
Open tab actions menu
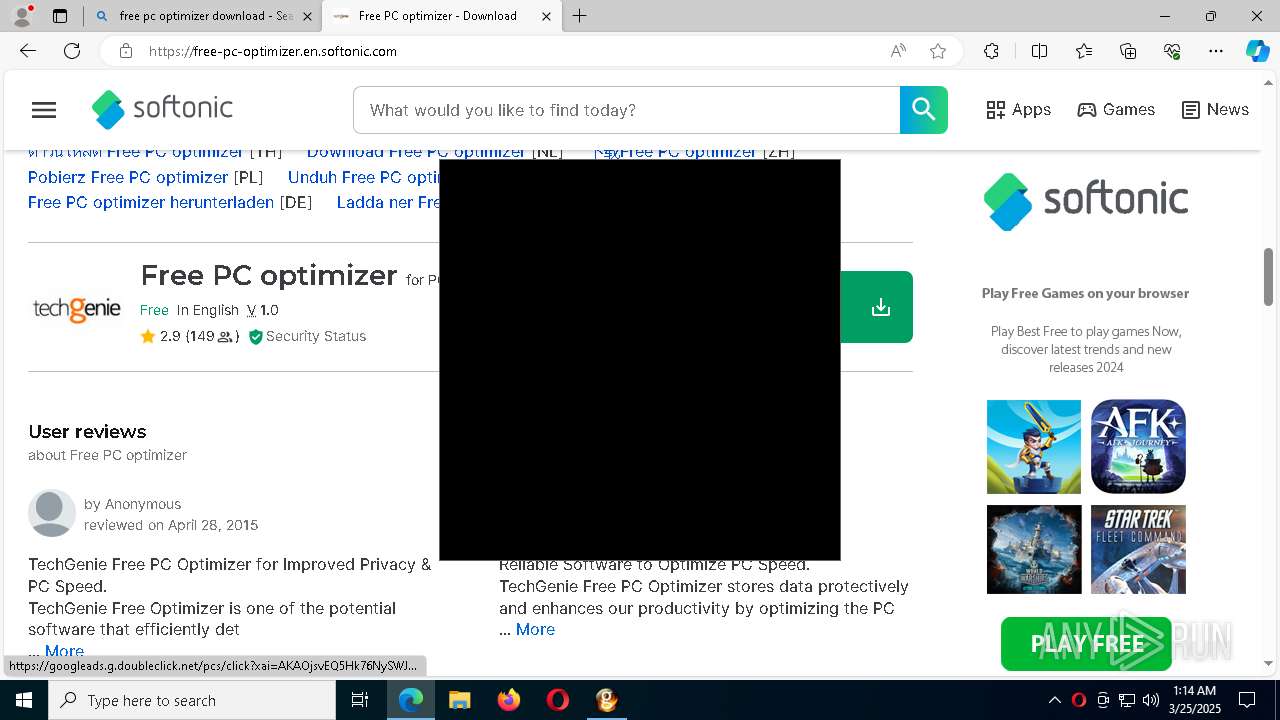tap(60, 16)
